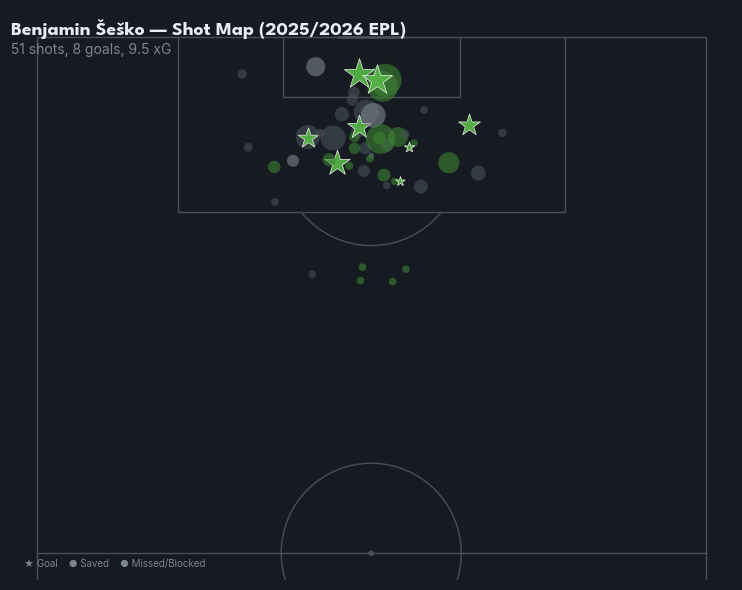The width and height of the screenshot is (742, 590).
Task: Pick the large gray shot circle in six-yard box
Action: point(315,67)
